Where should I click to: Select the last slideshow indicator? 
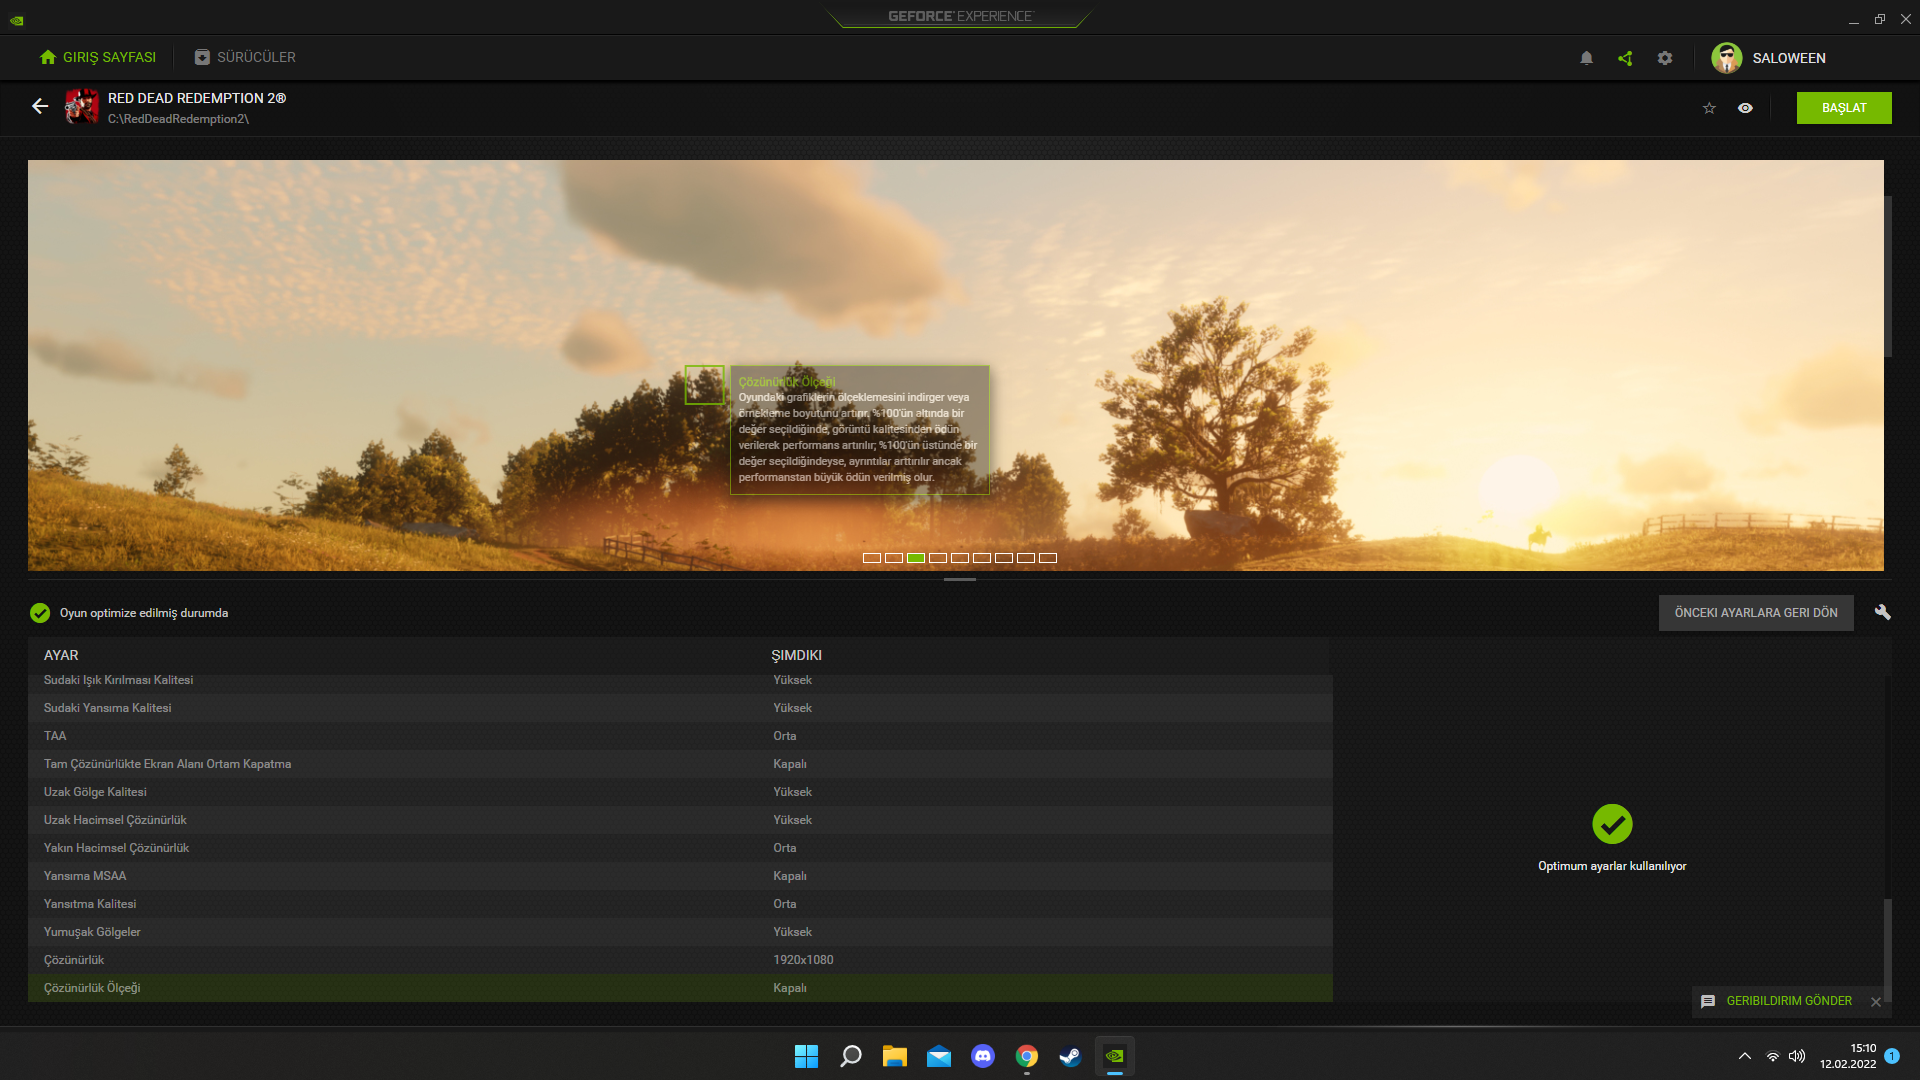pyautogui.click(x=1048, y=558)
